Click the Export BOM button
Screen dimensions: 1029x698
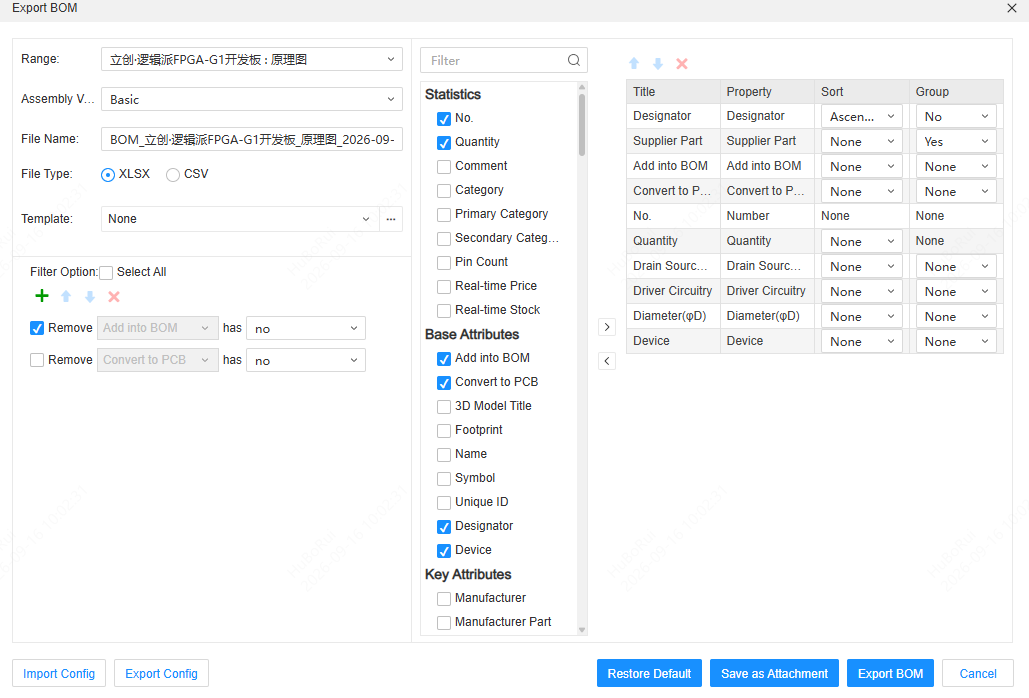click(891, 674)
